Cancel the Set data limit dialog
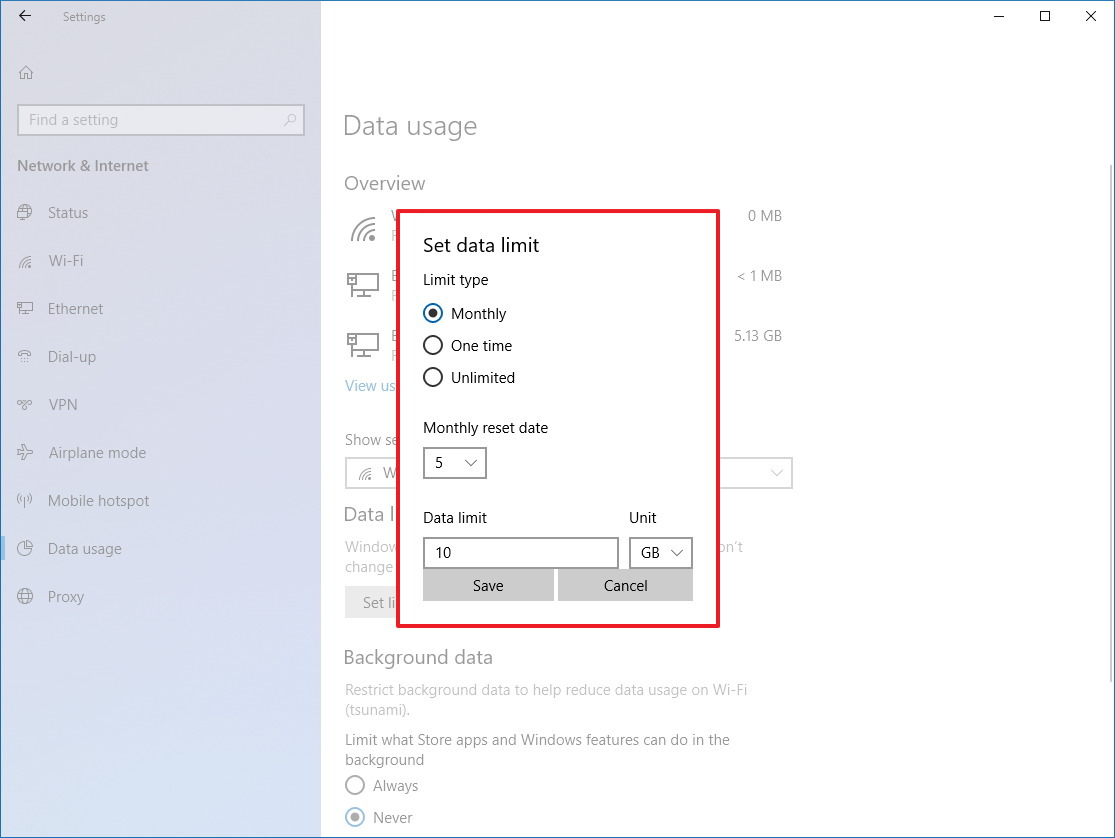The width and height of the screenshot is (1115, 838). 625,586
